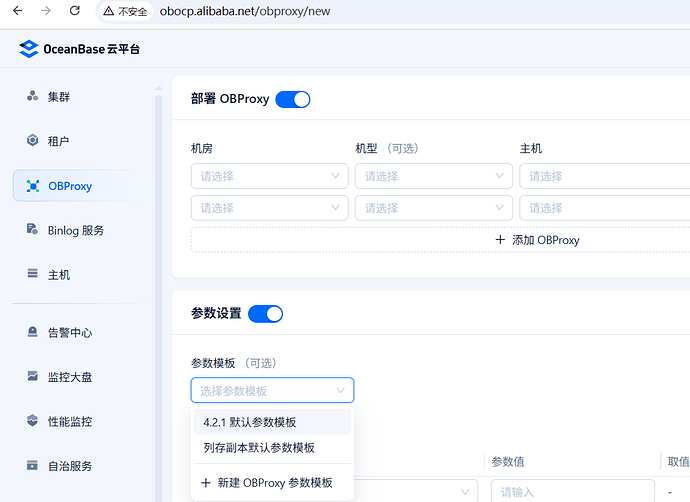This screenshot has height=502, width=690.
Task: Open the parameter name dropdown chevron below template list
Action: pos(465,492)
